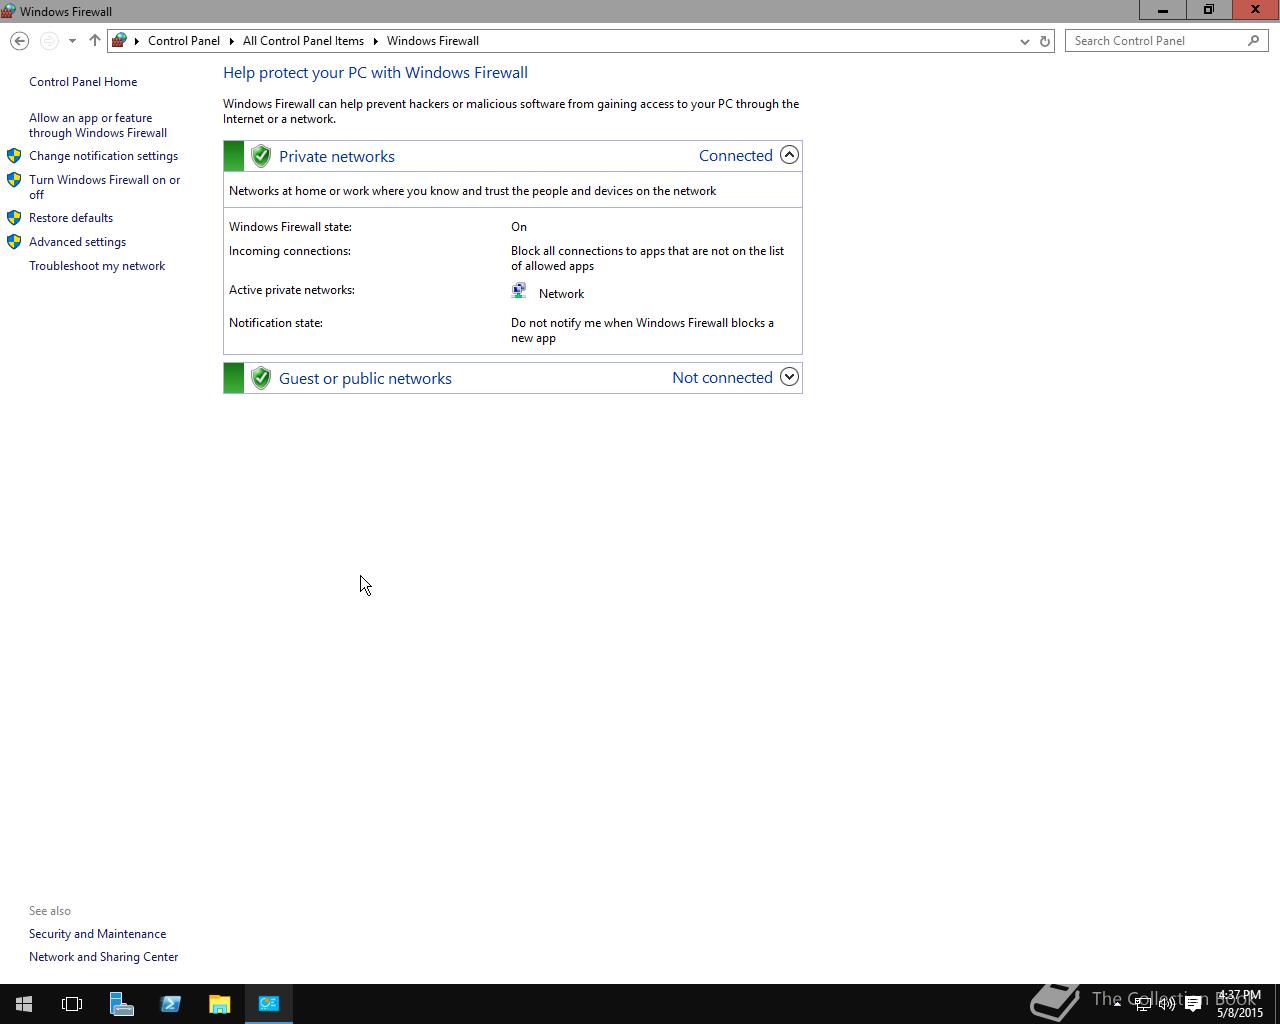Open Turn Windows Firewall on or off

(105, 187)
